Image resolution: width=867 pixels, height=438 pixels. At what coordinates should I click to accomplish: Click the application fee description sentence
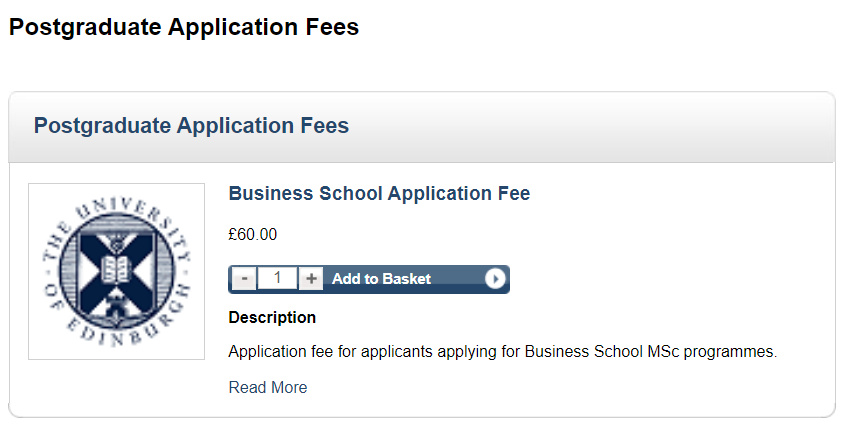tap(503, 352)
